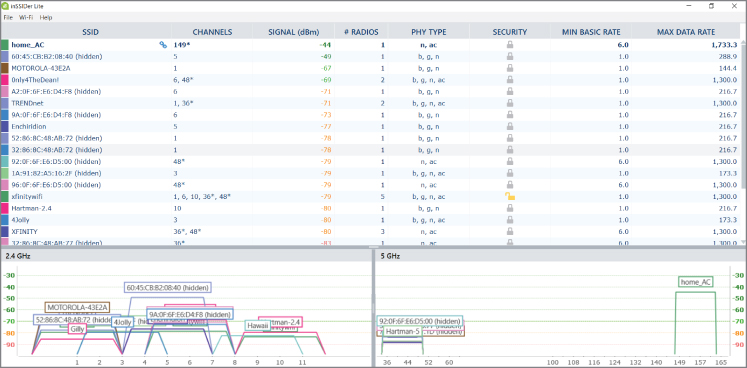
Task: Click channel value 149* for home_AC
Action: 182,45
